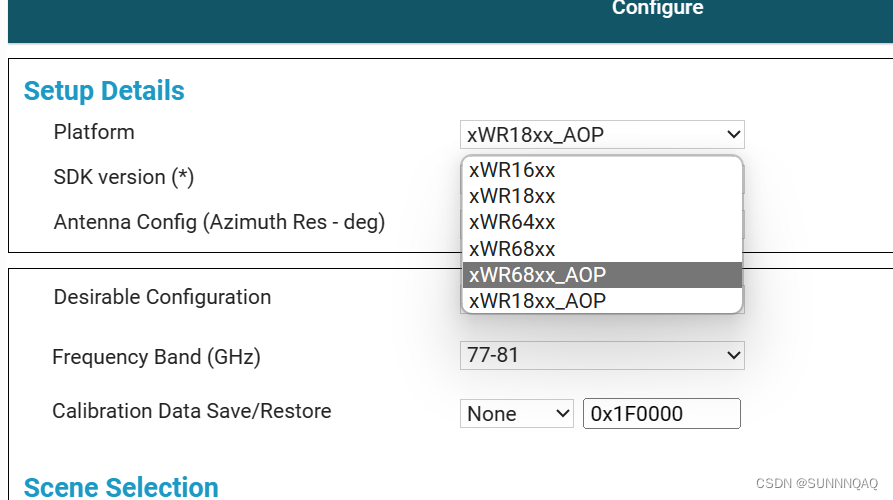Click the Platform field label
This screenshot has height=500, width=893.
pos(94,132)
